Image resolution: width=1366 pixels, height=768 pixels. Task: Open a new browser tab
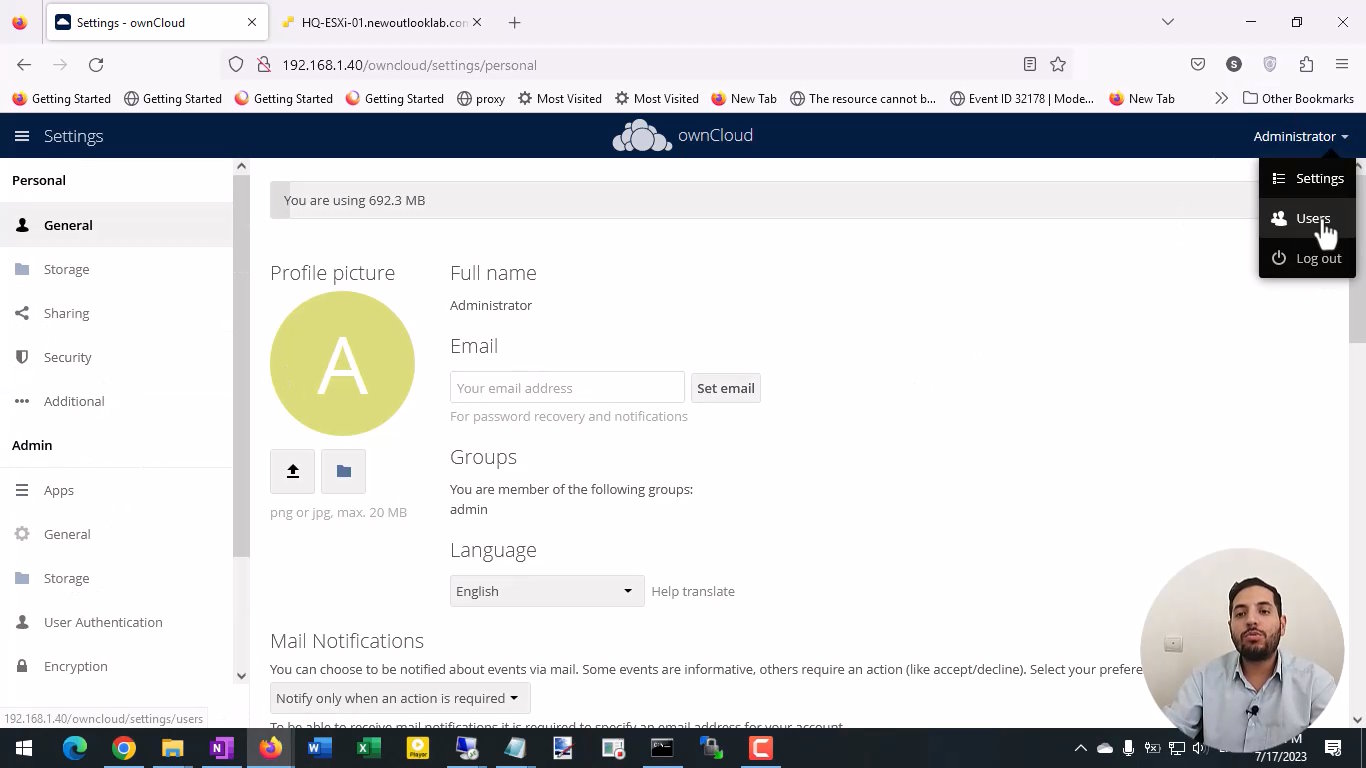pos(514,22)
